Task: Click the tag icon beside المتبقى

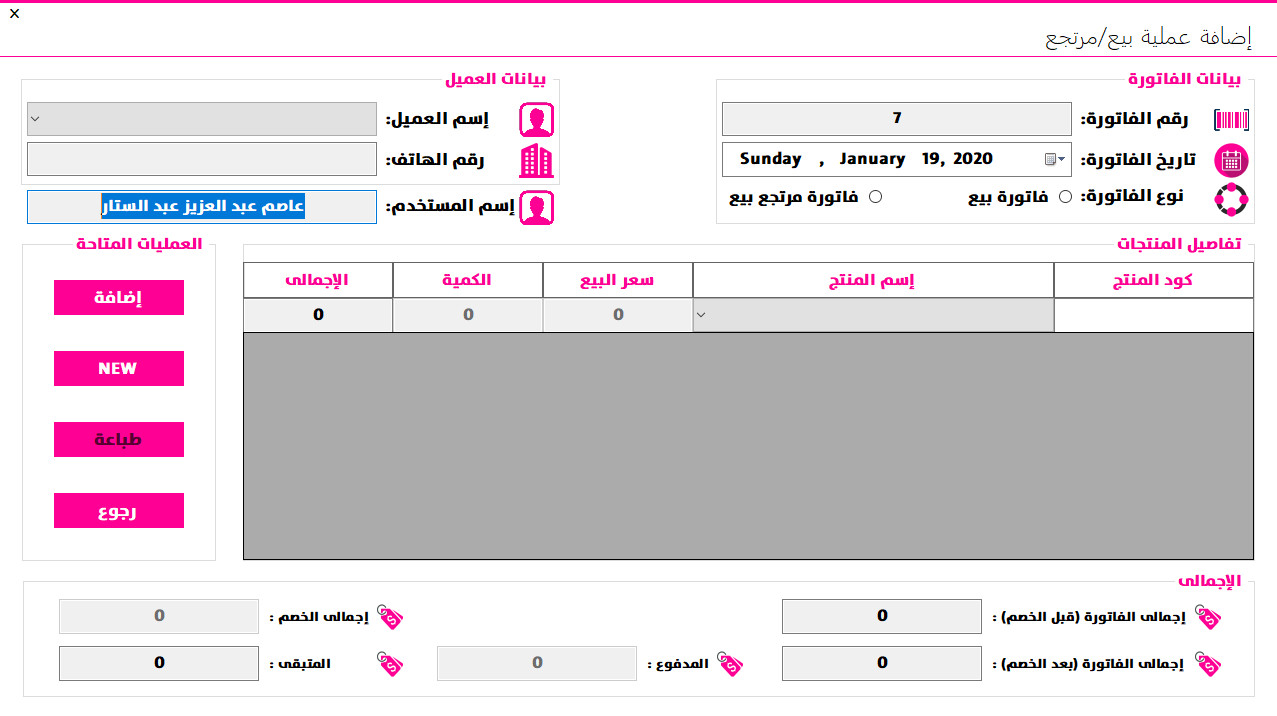Action: tap(390, 663)
